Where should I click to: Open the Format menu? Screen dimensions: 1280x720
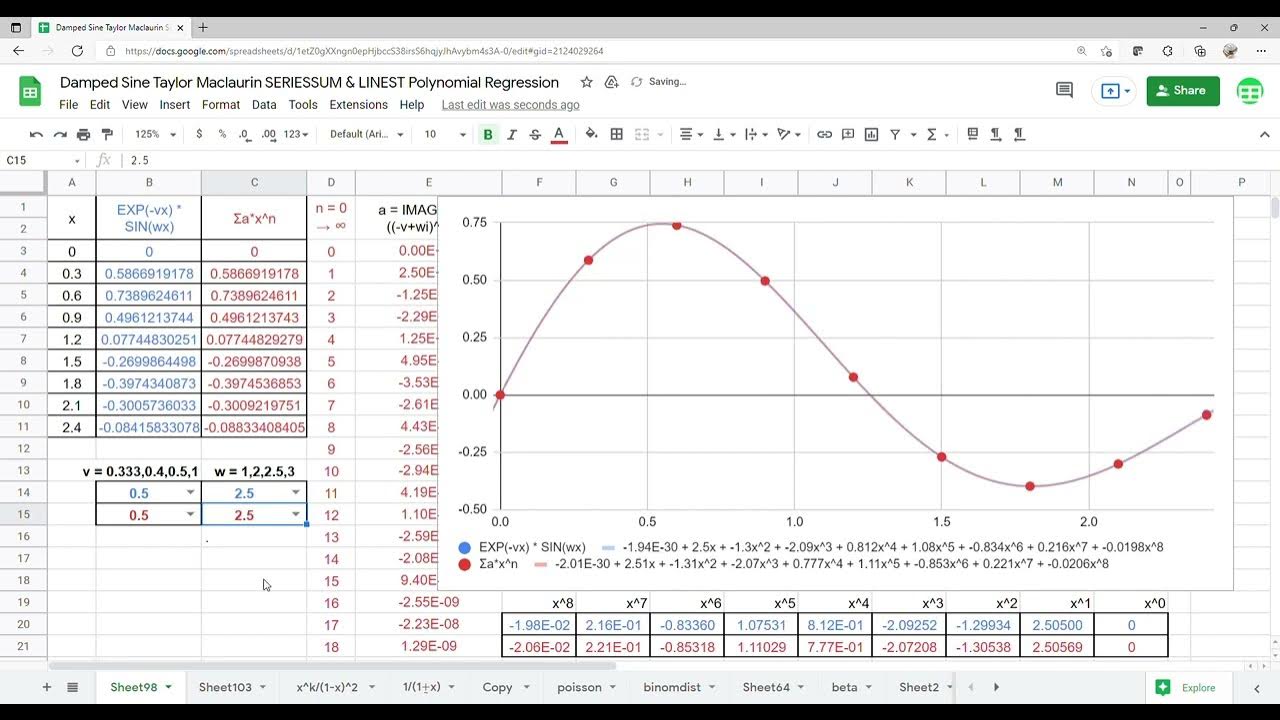coord(221,104)
